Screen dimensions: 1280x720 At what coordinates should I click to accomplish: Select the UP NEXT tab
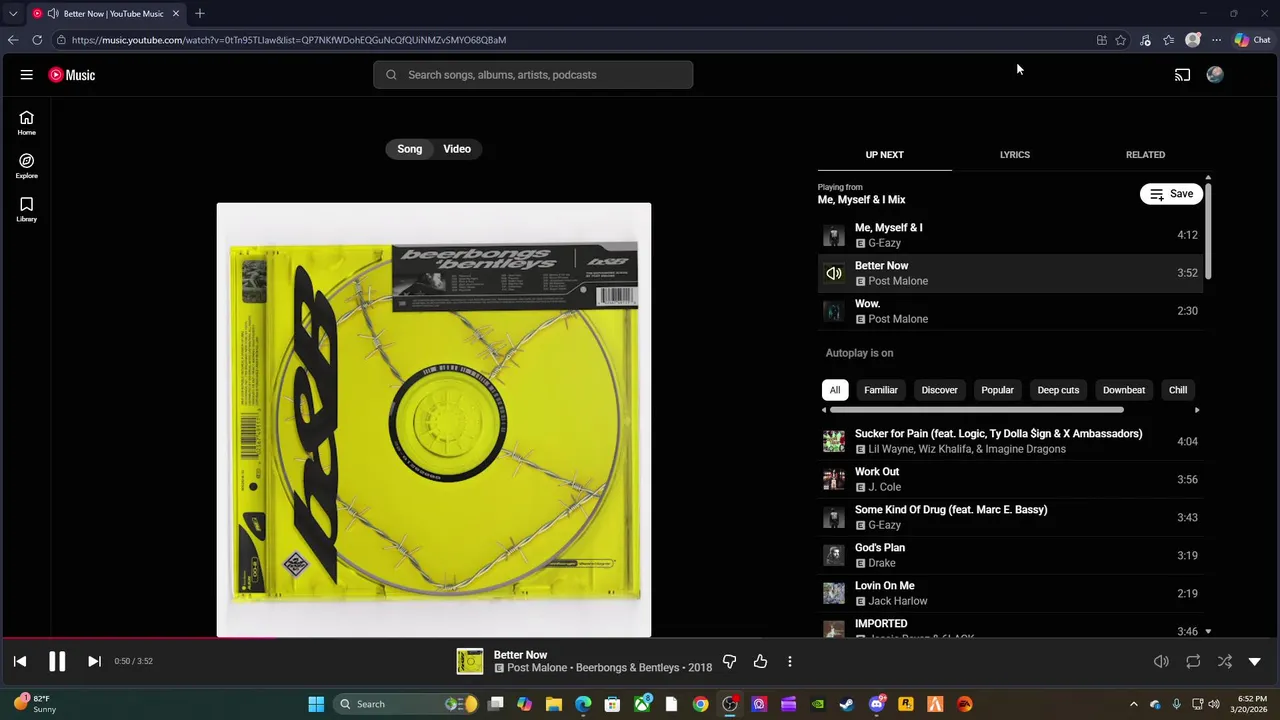coord(884,155)
